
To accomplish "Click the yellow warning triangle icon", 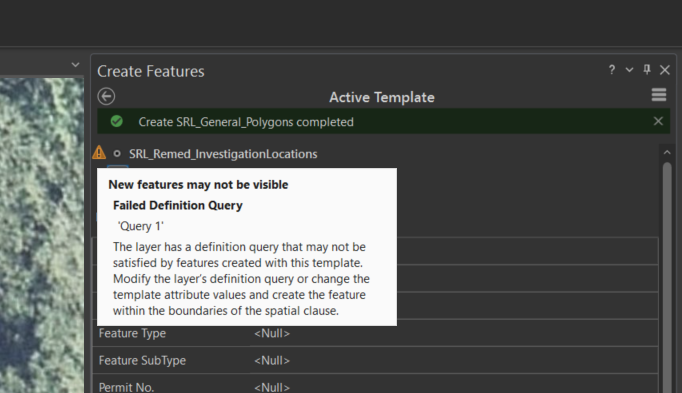I will [99, 152].
